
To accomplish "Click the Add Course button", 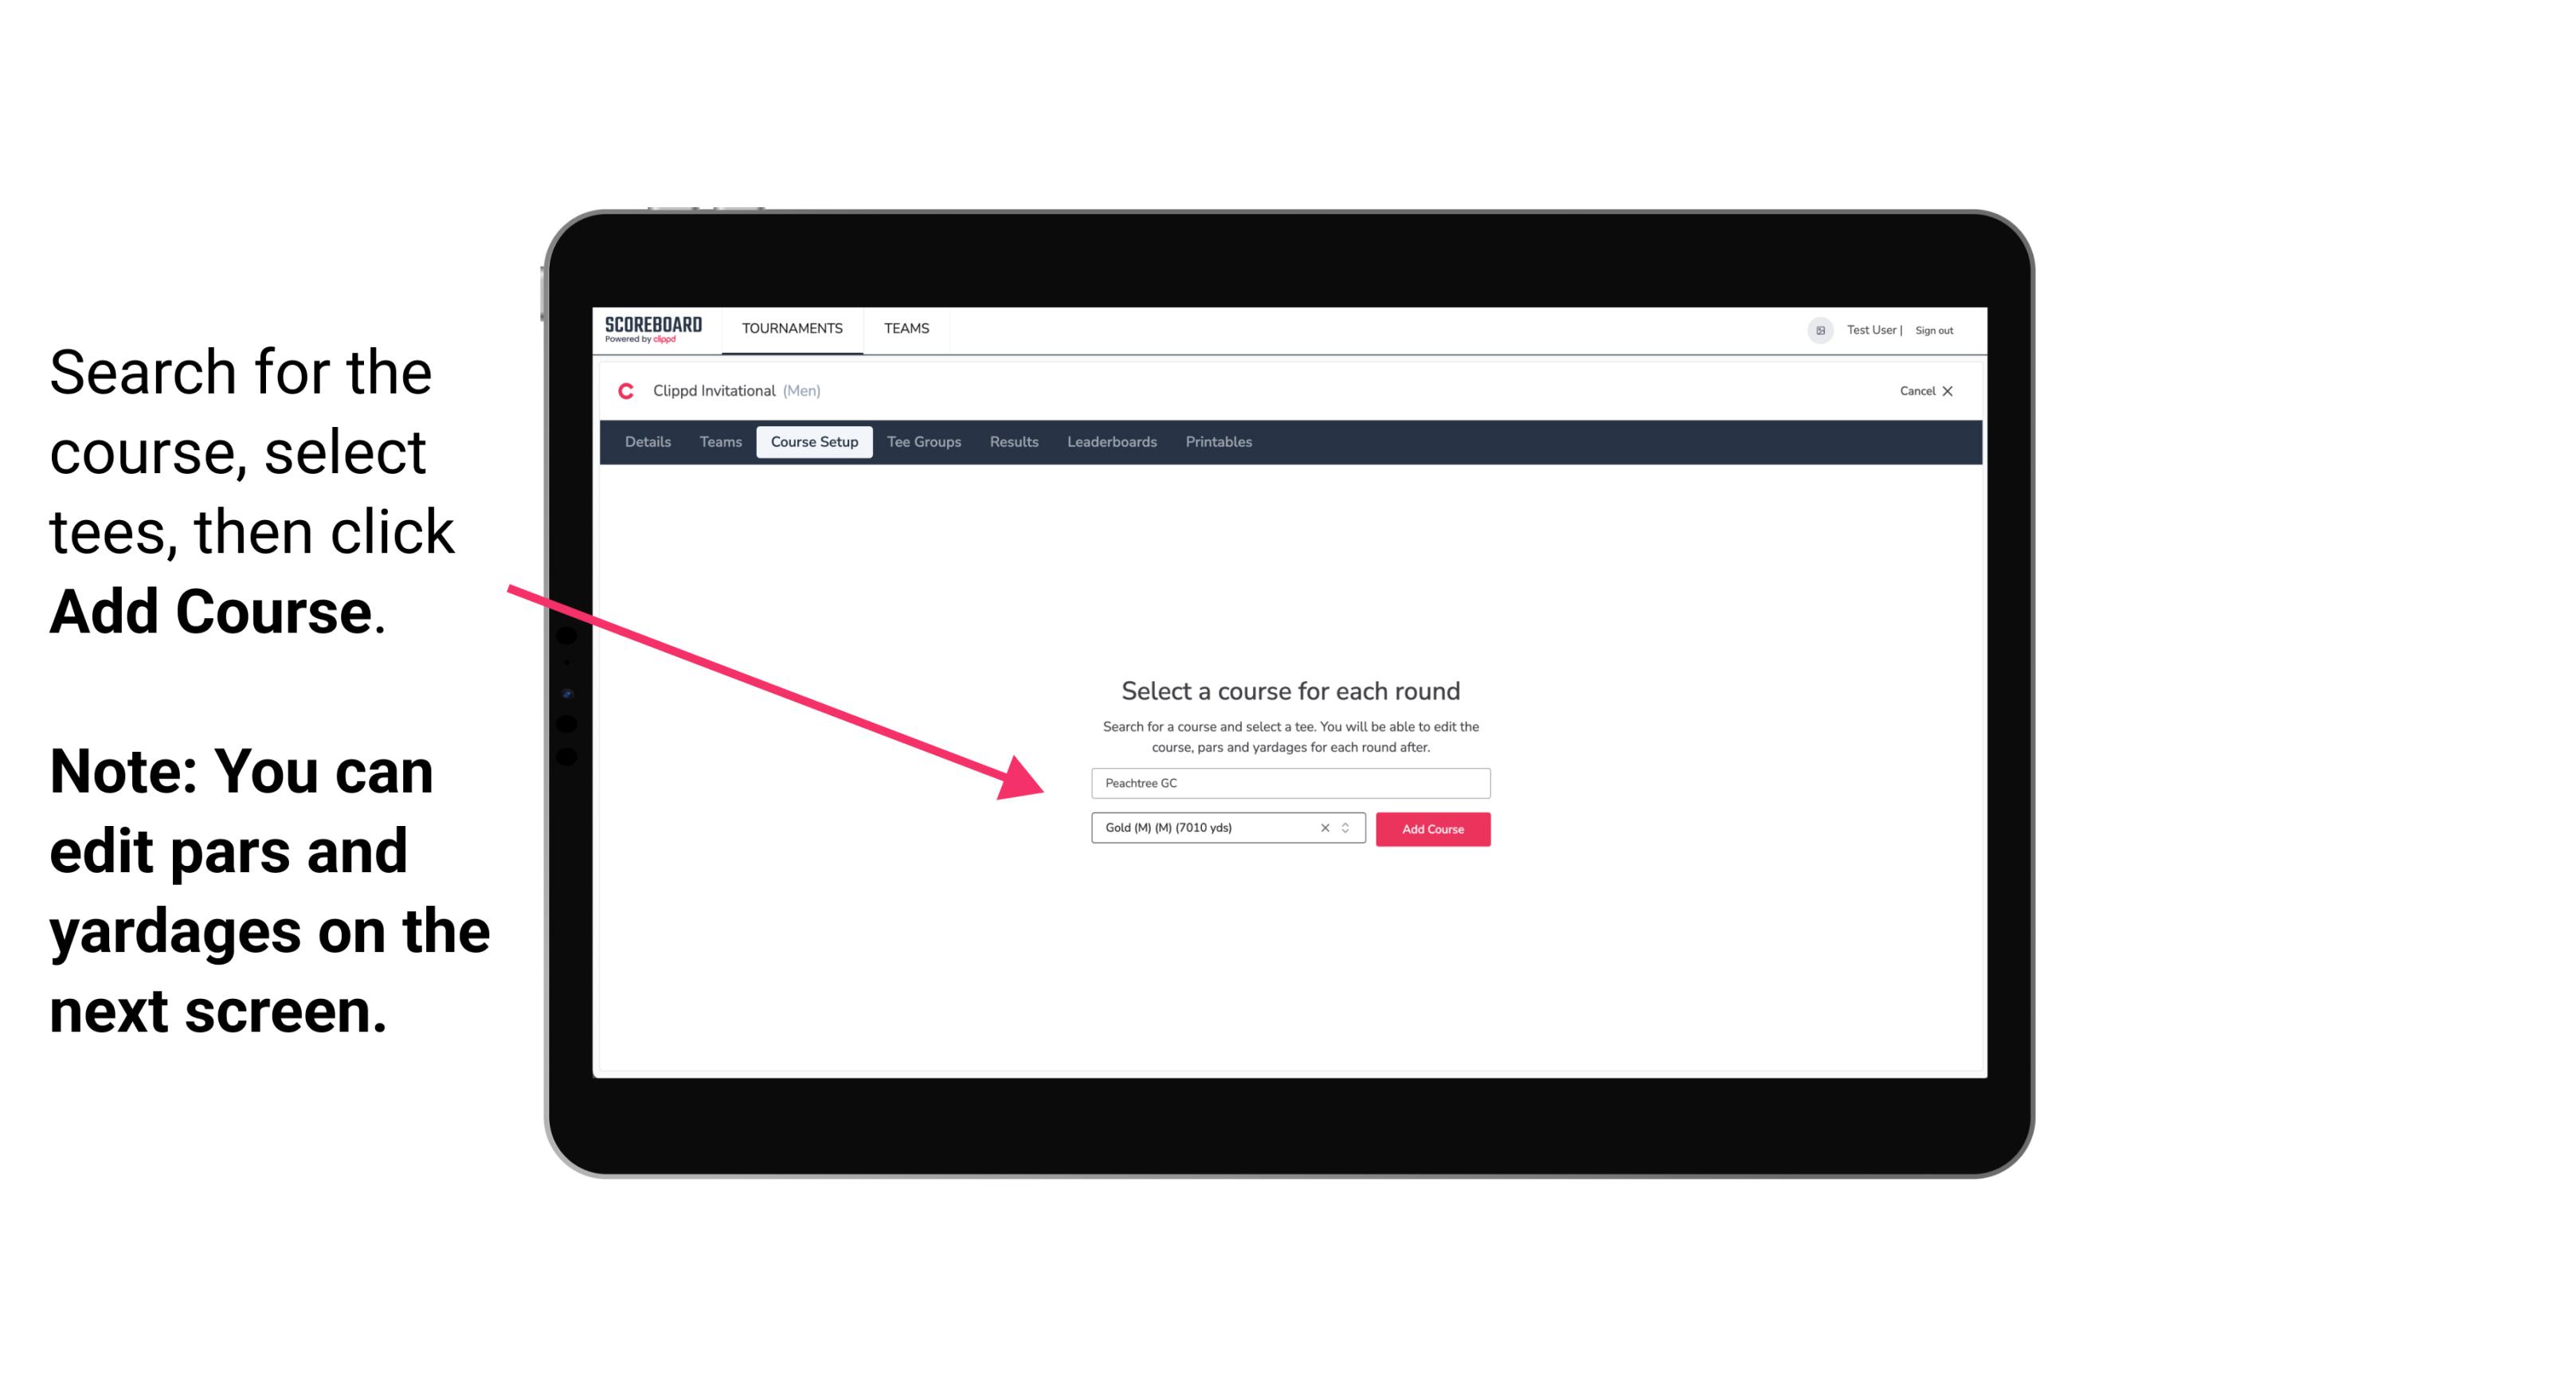I will point(1431,829).
